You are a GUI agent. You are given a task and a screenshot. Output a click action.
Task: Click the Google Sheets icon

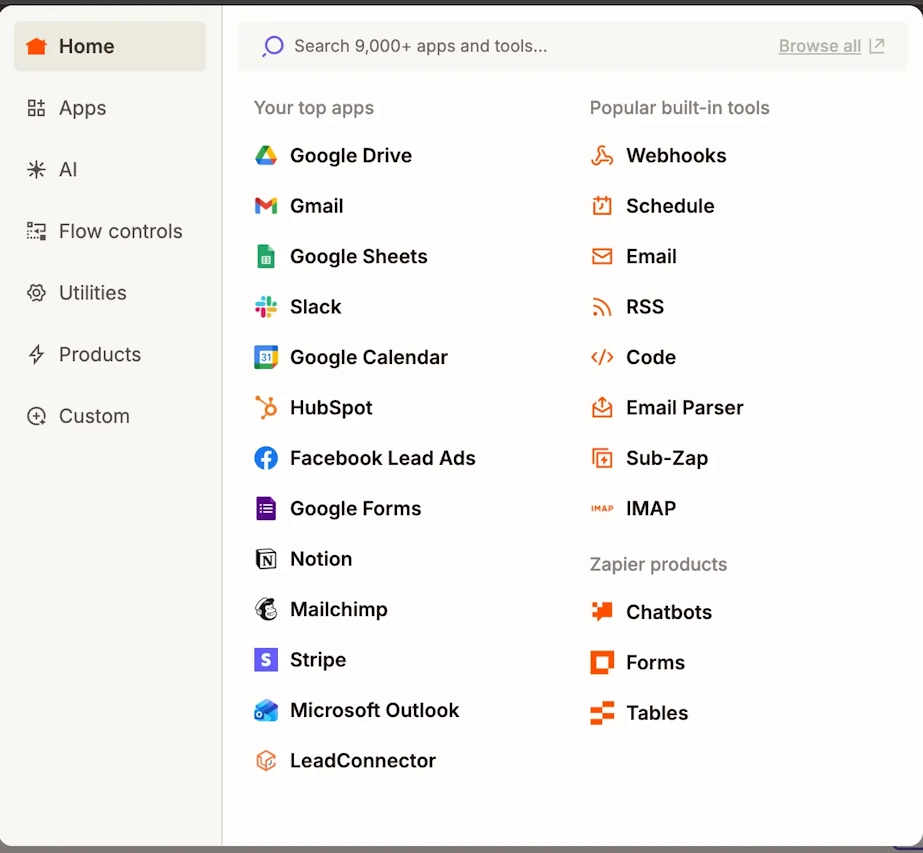click(x=266, y=257)
